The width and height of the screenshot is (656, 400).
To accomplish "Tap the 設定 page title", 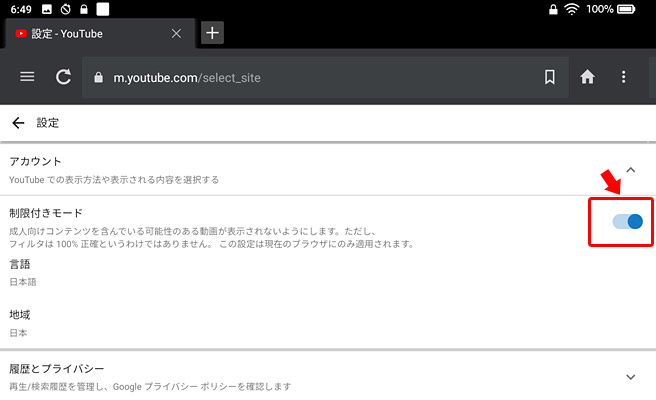I will [48, 123].
